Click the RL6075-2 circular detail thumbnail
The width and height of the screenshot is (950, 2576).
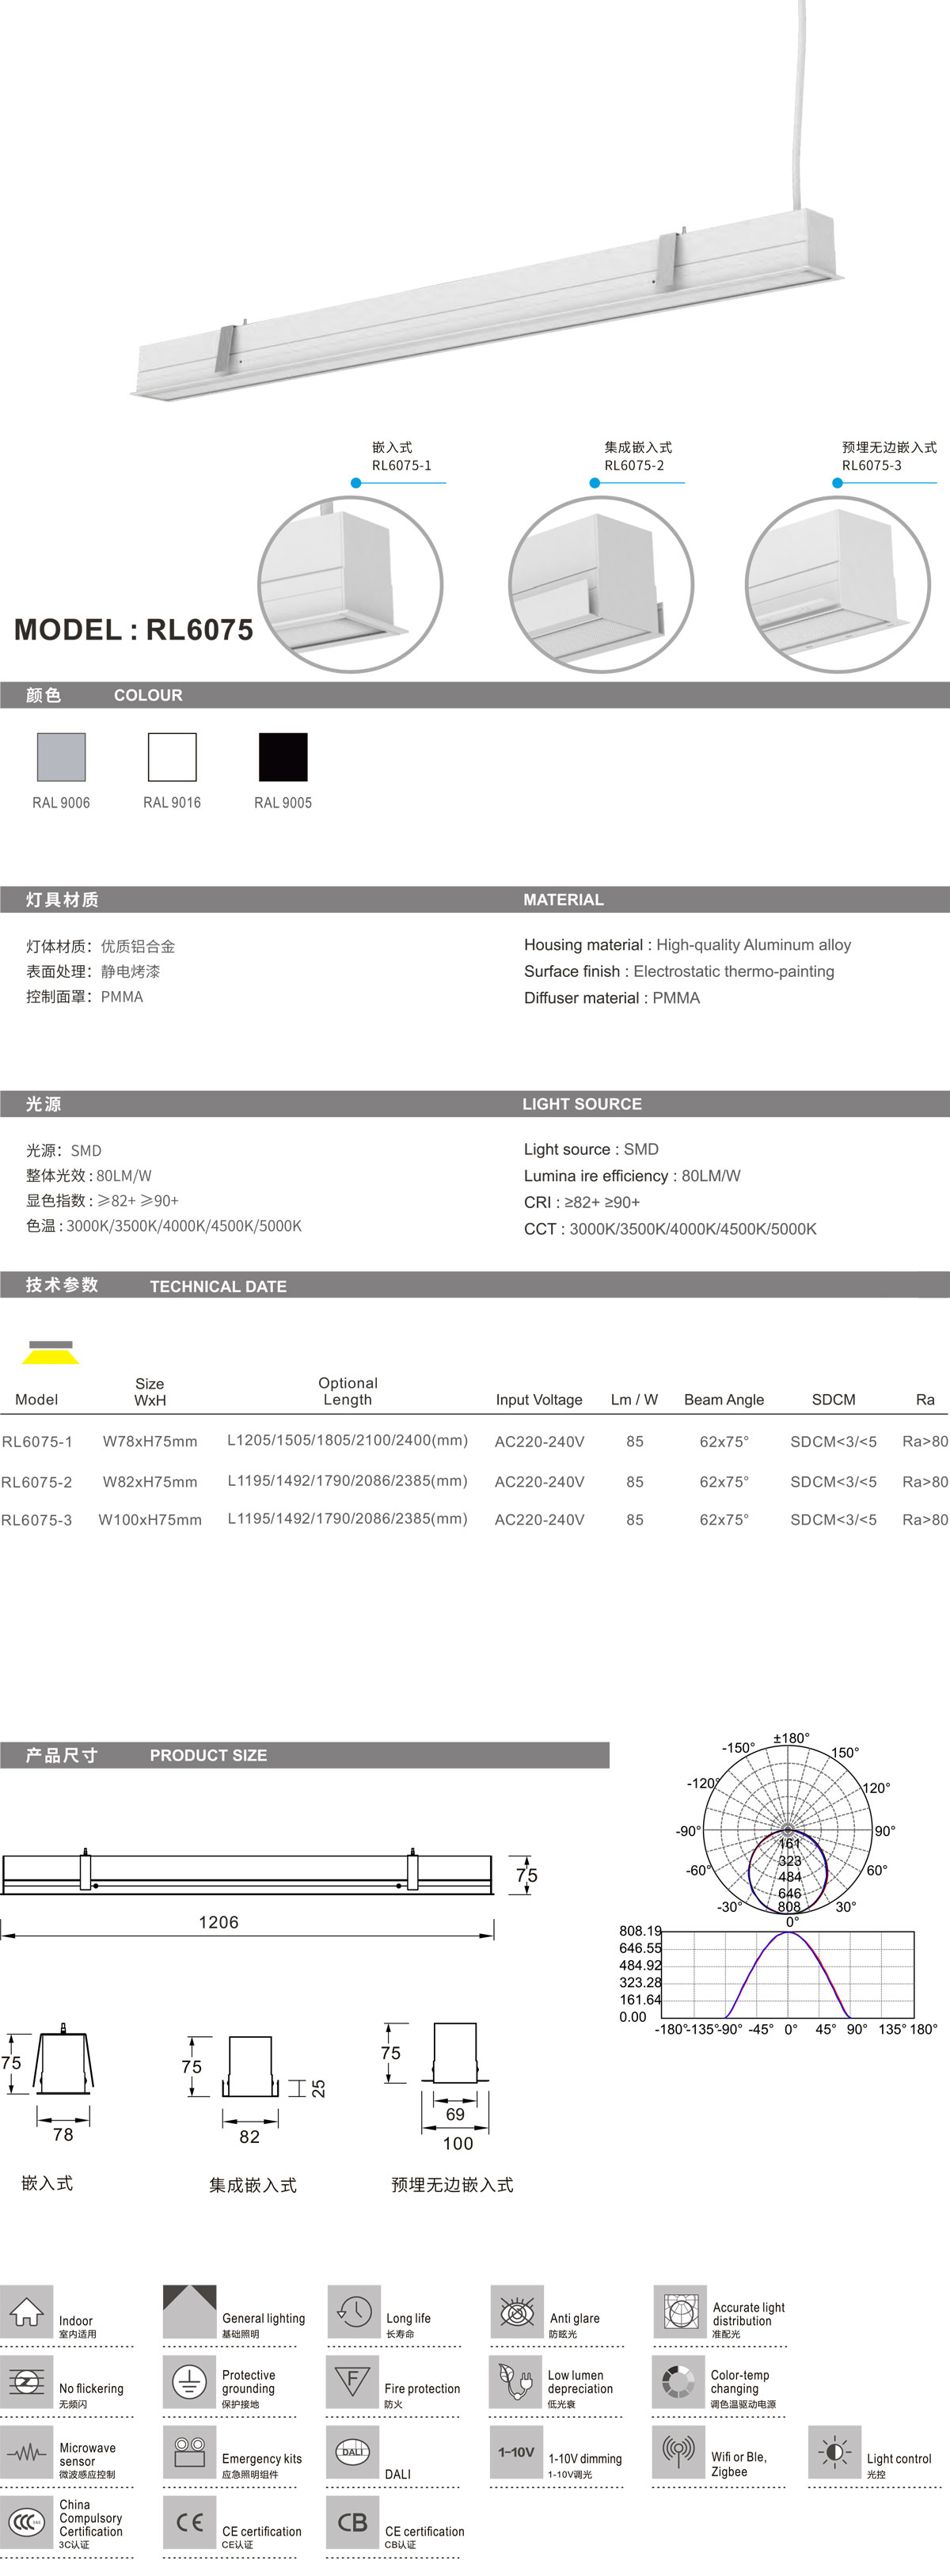601,584
